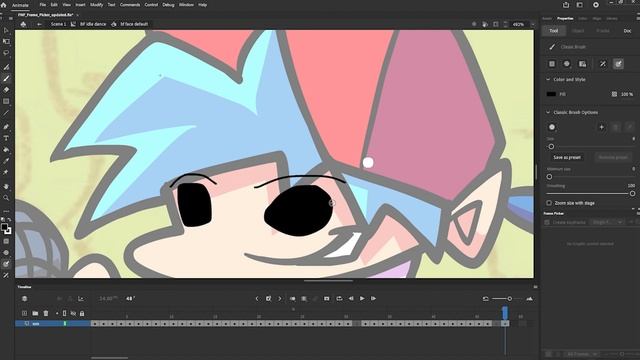640x360 pixels.
Task: Open the Brush Mode dropdown in Properties
Action: click(567, 64)
